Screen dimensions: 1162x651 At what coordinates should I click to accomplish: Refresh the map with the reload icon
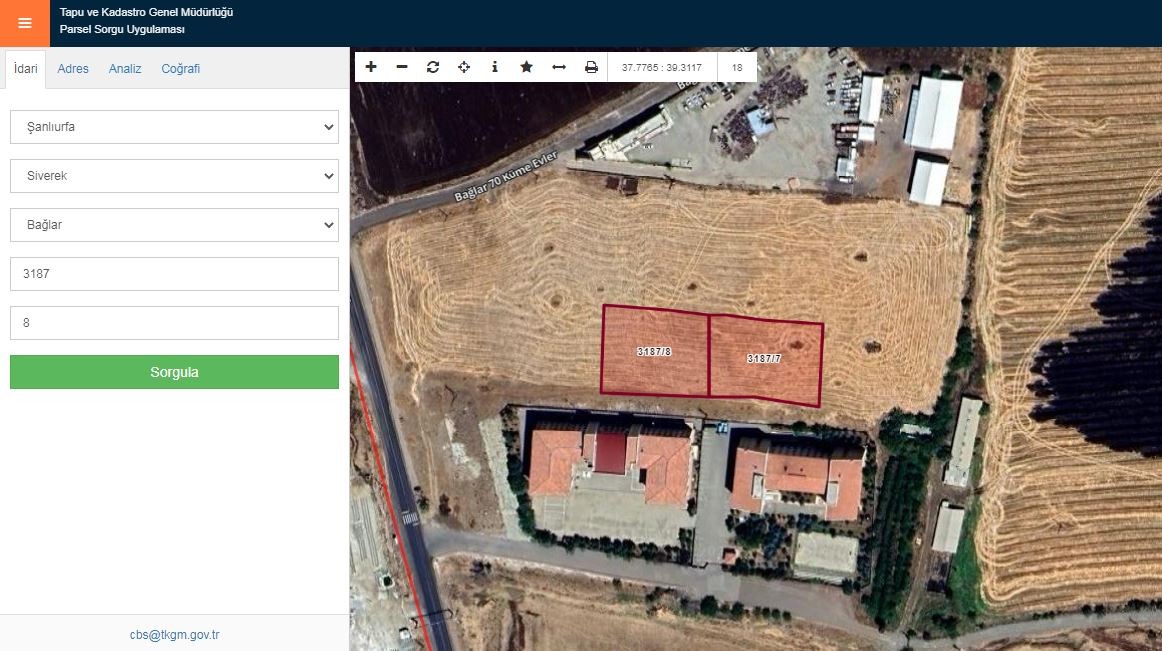(433, 67)
